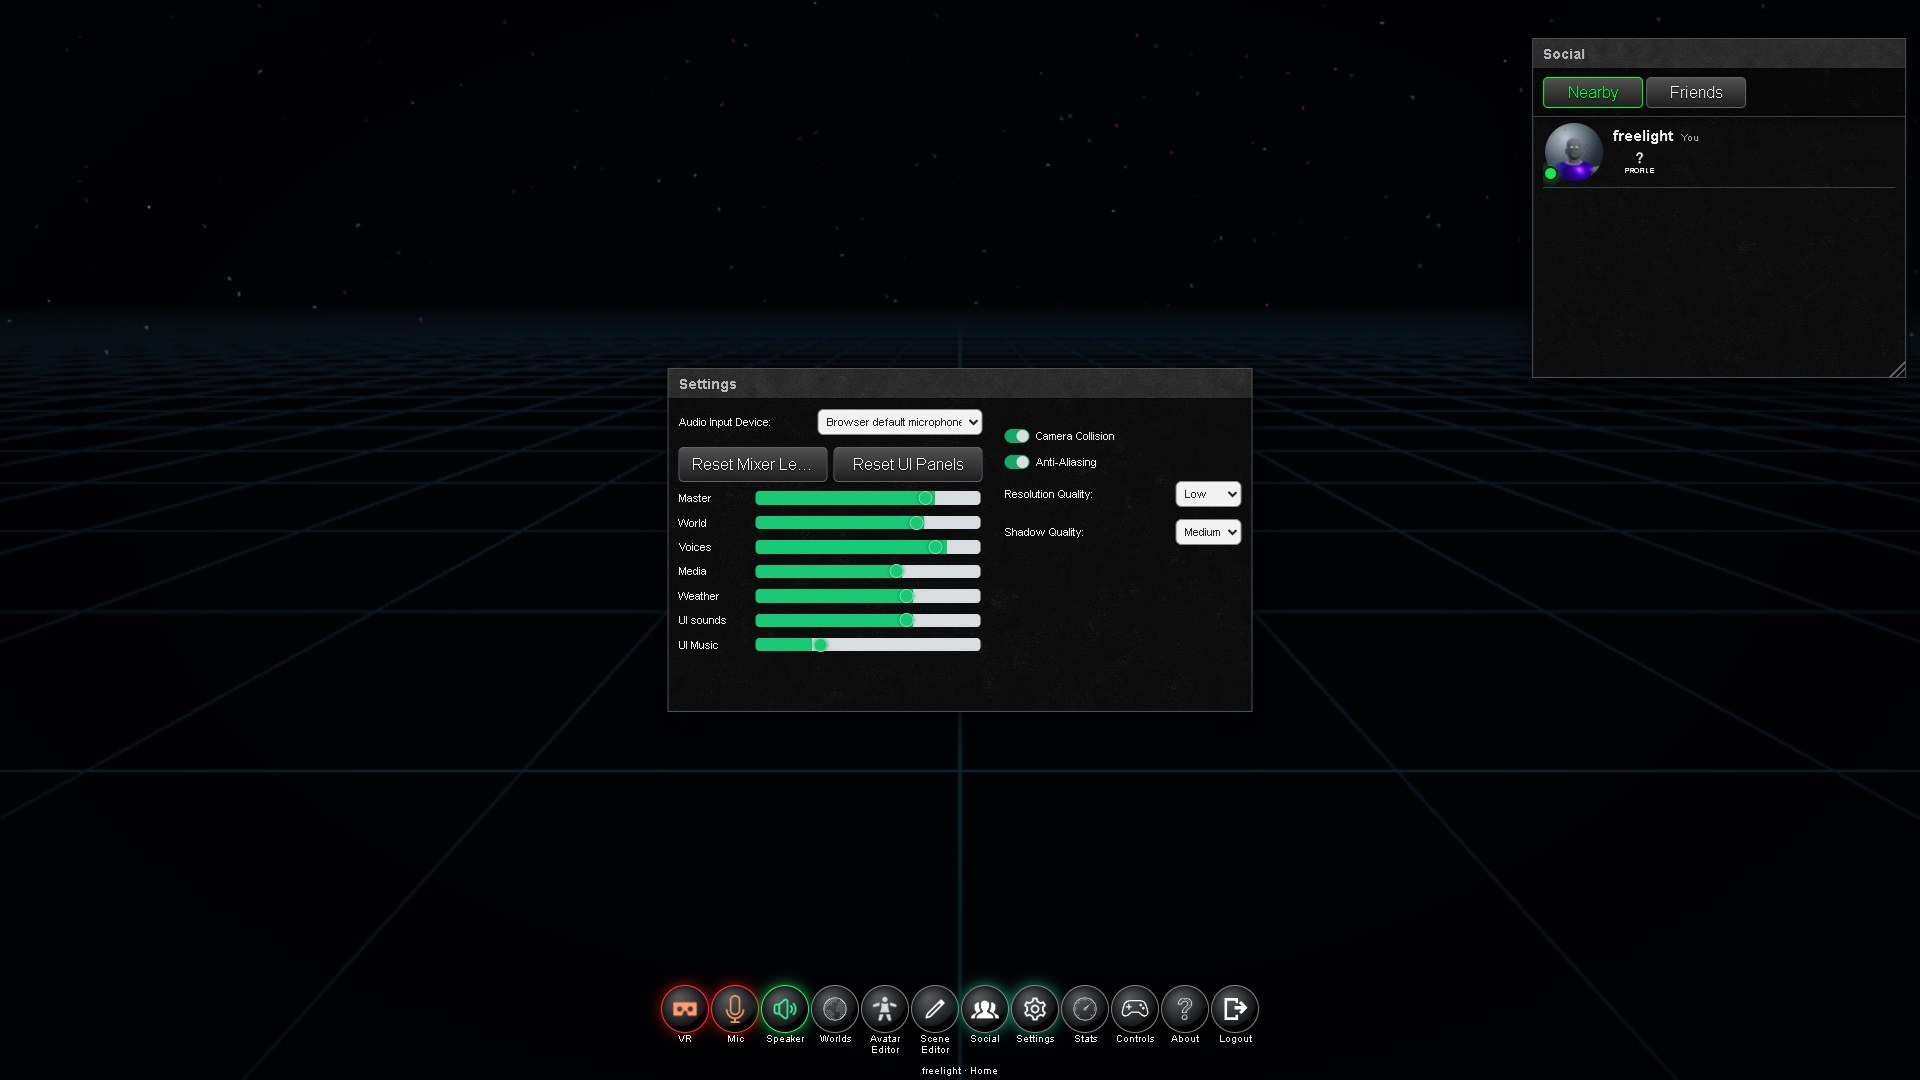Click the Settings panel title bar
The width and height of the screenshot is (1920, 1080).
960,384
